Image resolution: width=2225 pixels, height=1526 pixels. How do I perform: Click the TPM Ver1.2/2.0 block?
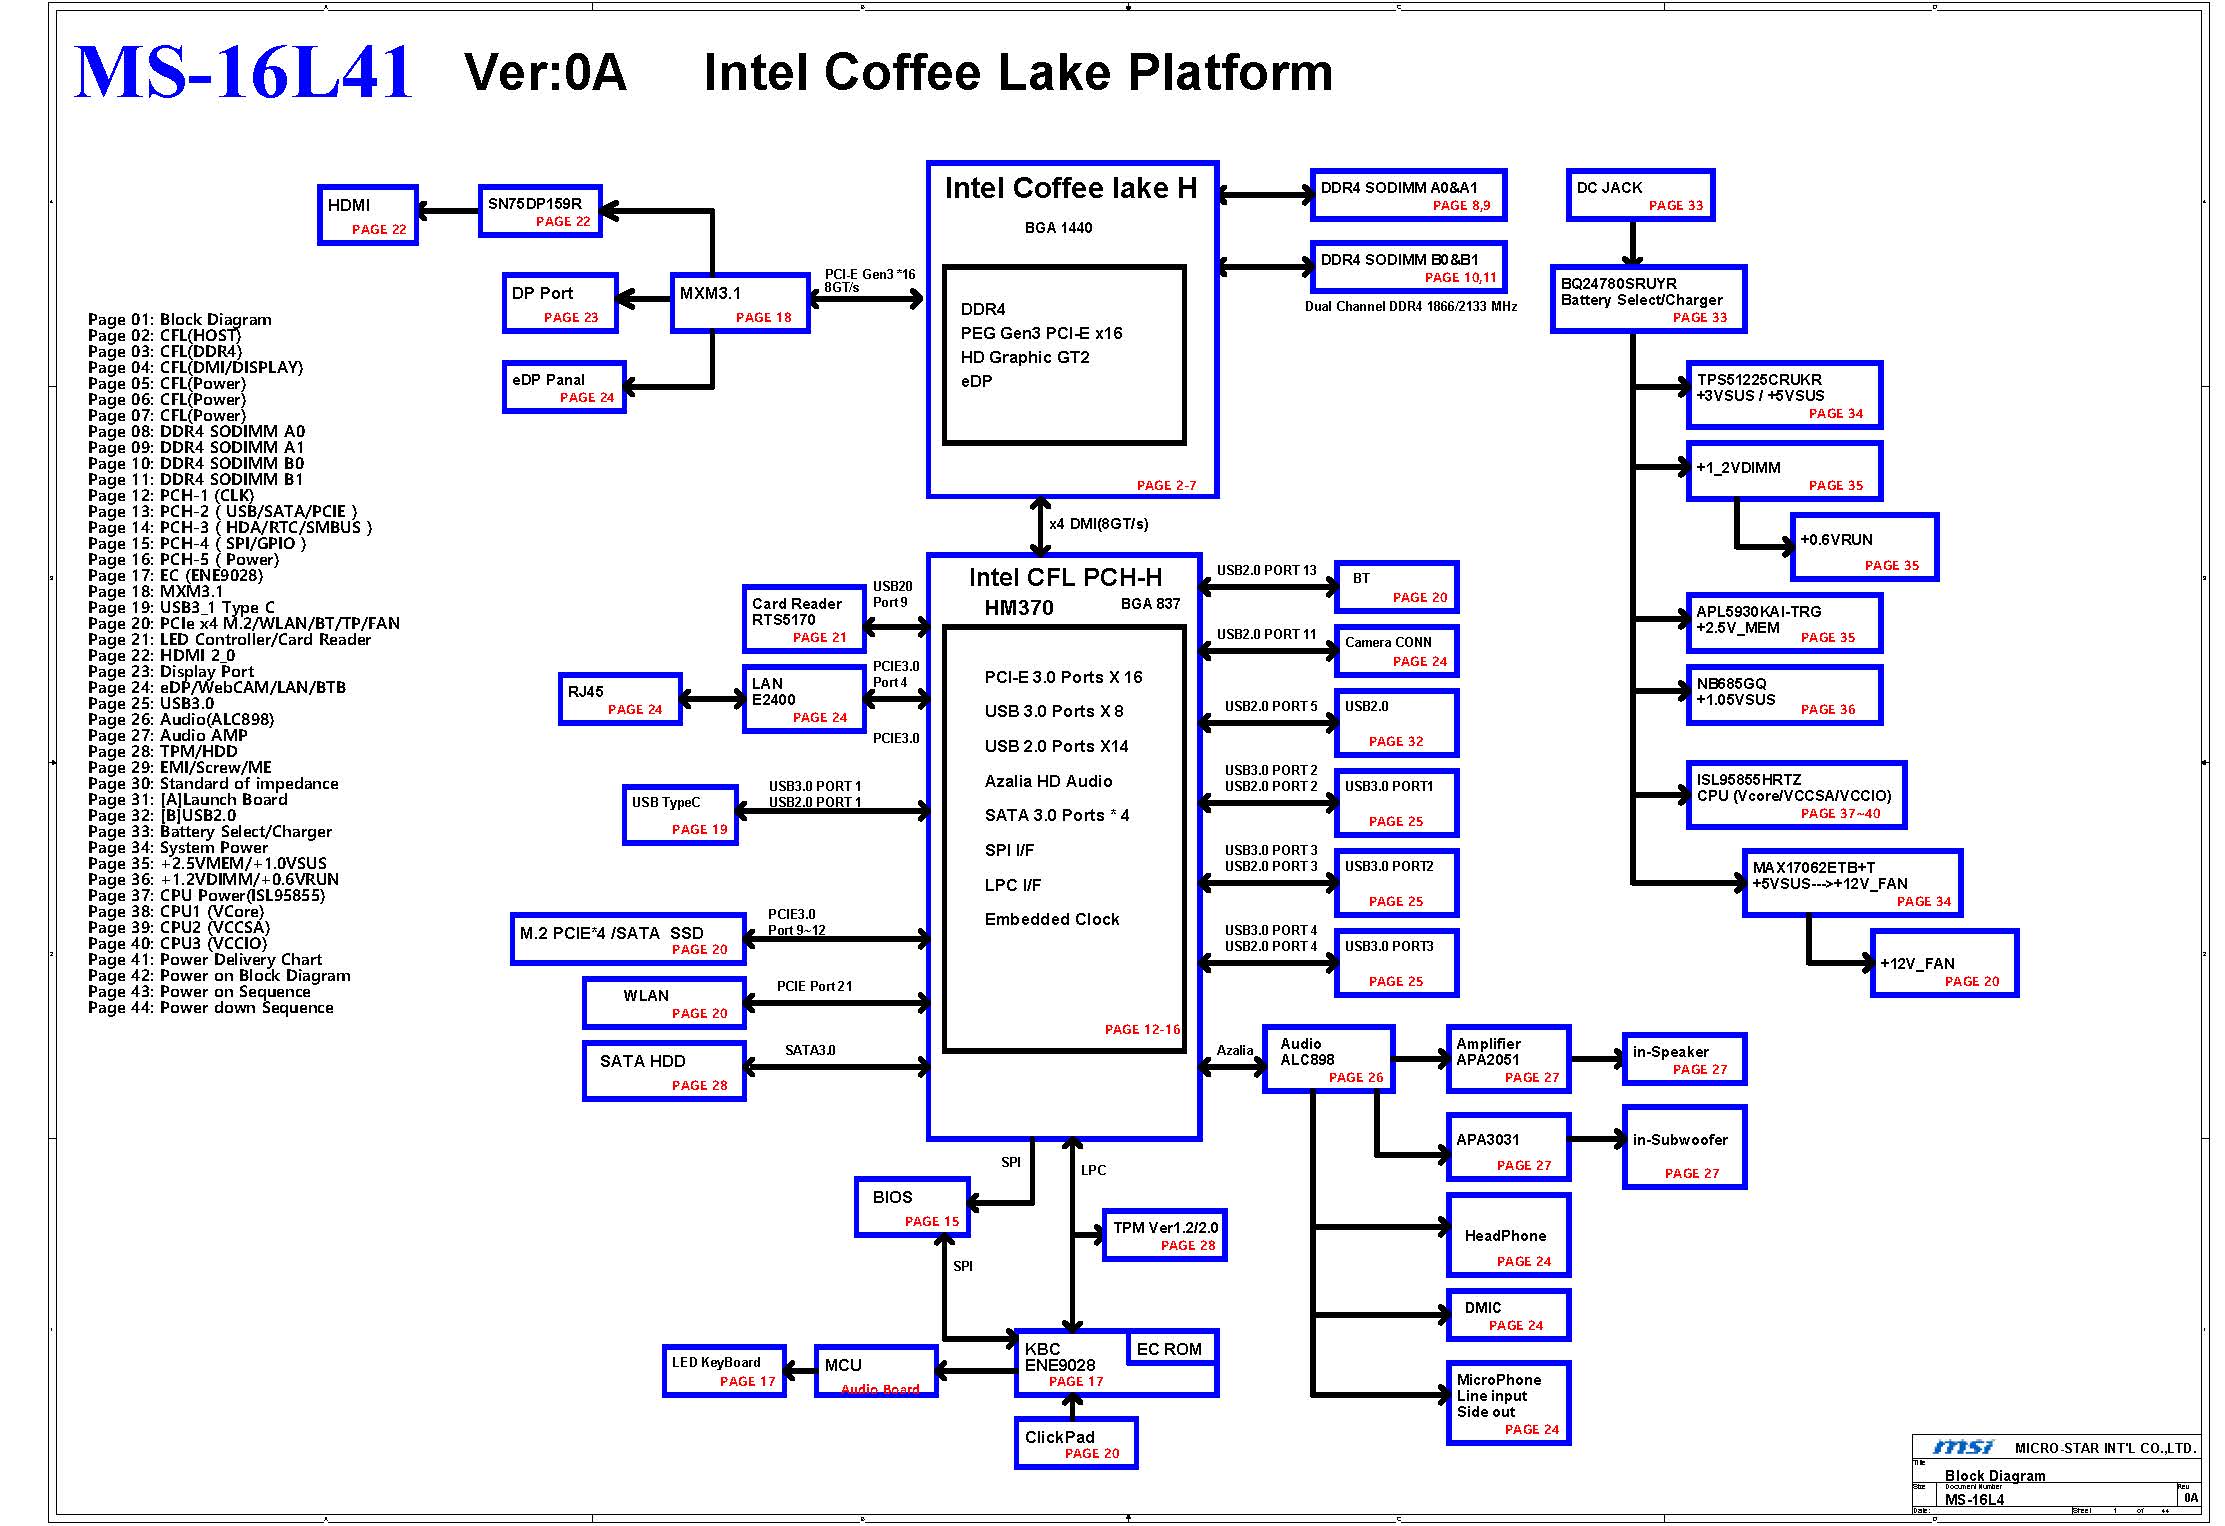click(x=1165, y=1235)
